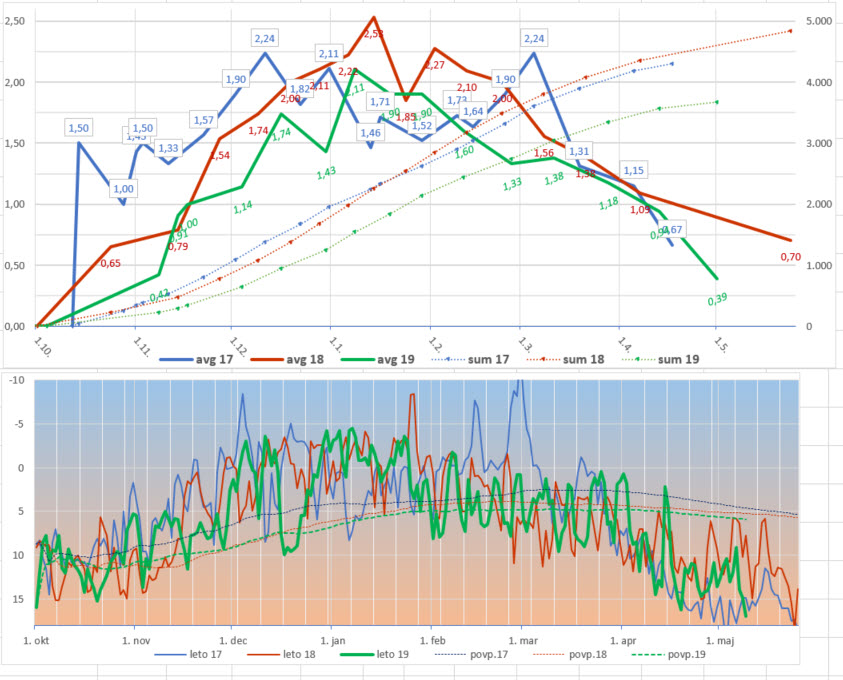Click the bottom chart axis label '1. okt'
Viewport: 843px width, 680px height.
click(x=36, y=641)
